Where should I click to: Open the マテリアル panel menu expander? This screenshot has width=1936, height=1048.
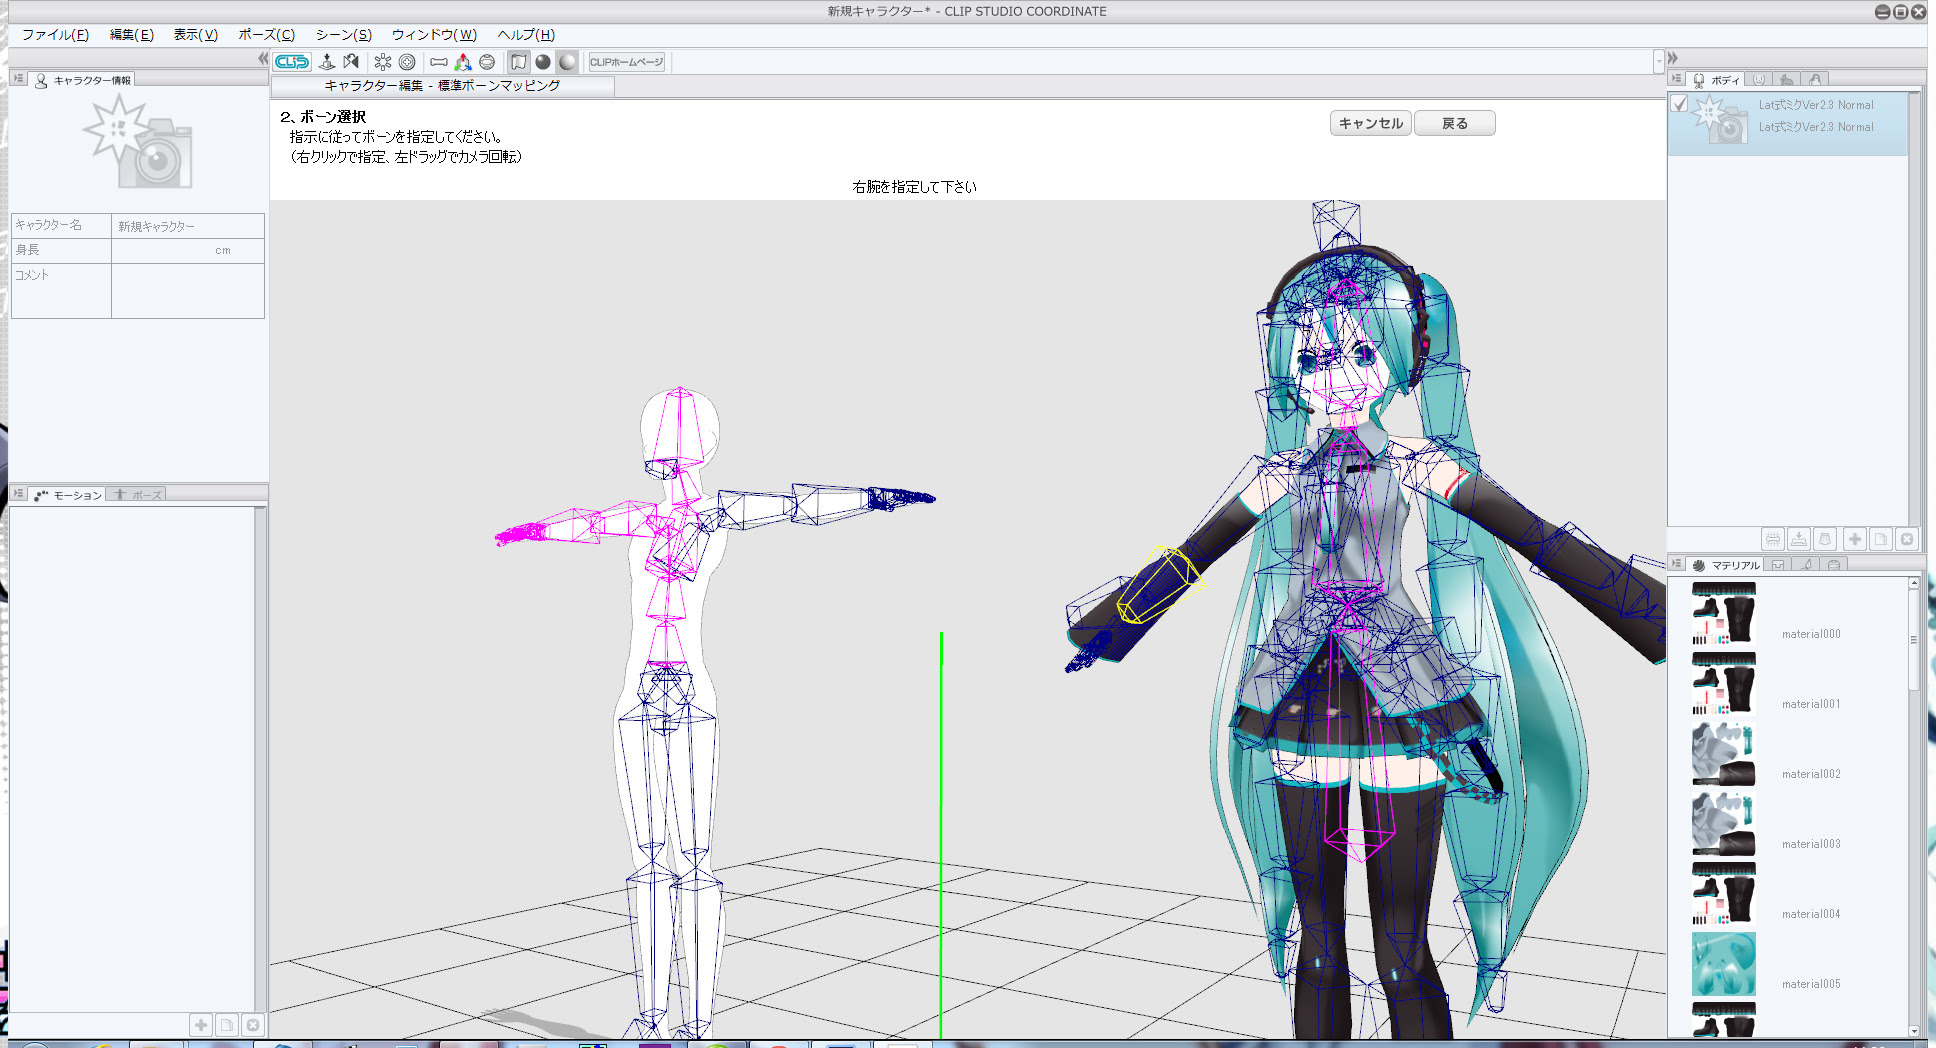(1676, 565)
